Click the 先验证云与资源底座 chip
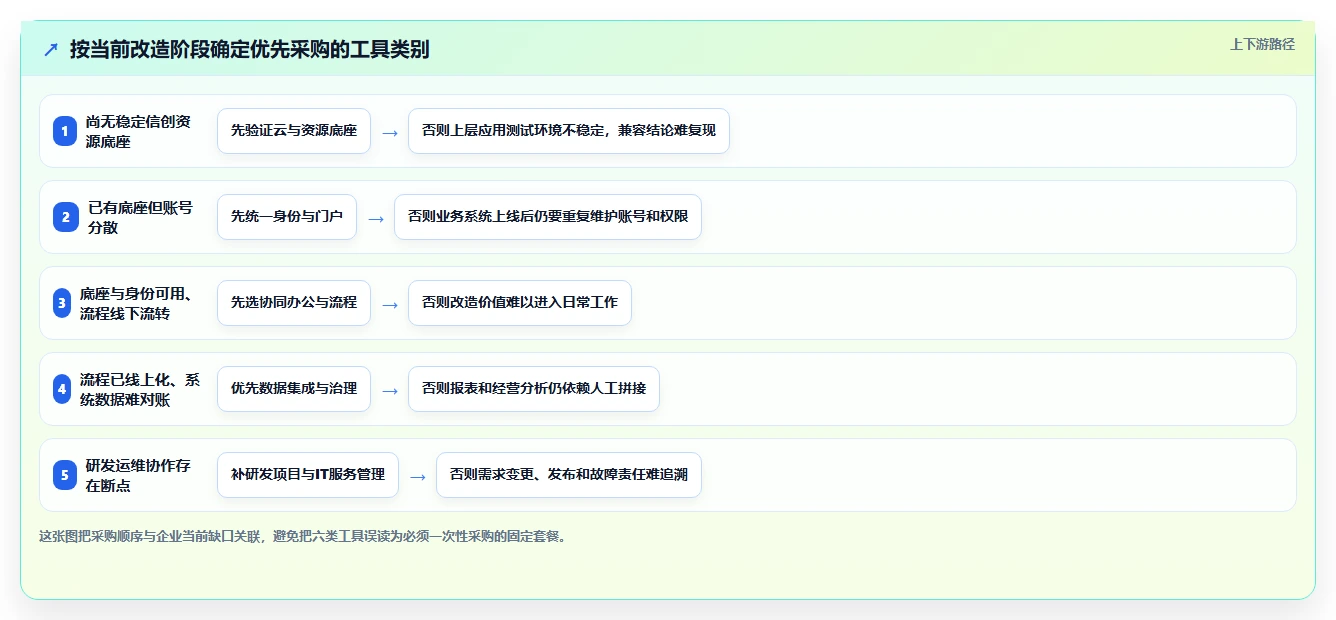This screenshot has height=620, width=1336. click(x=294, y=131)
